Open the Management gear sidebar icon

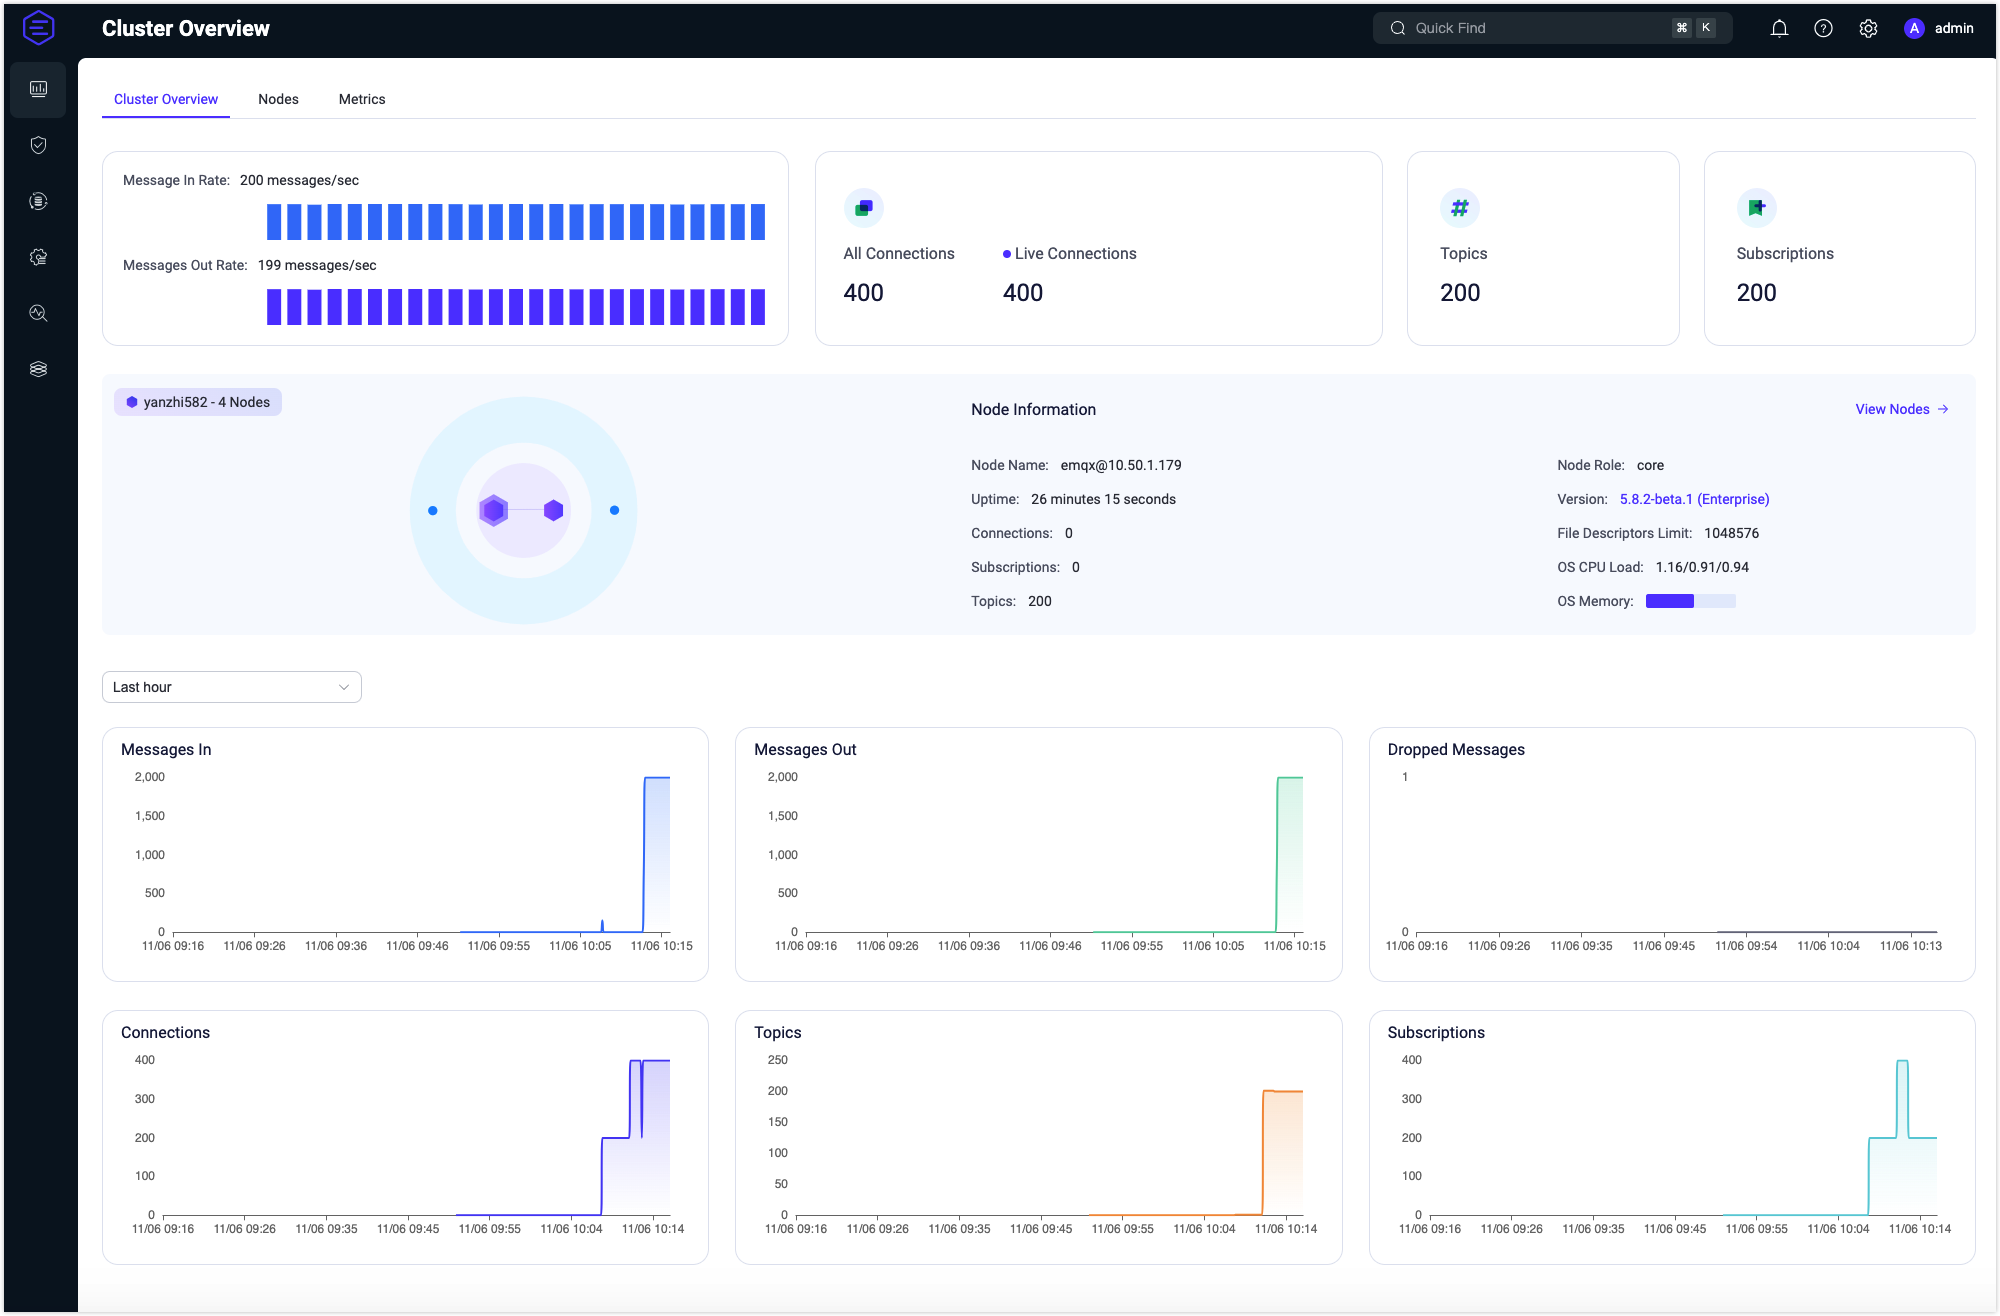coord(38,257)
